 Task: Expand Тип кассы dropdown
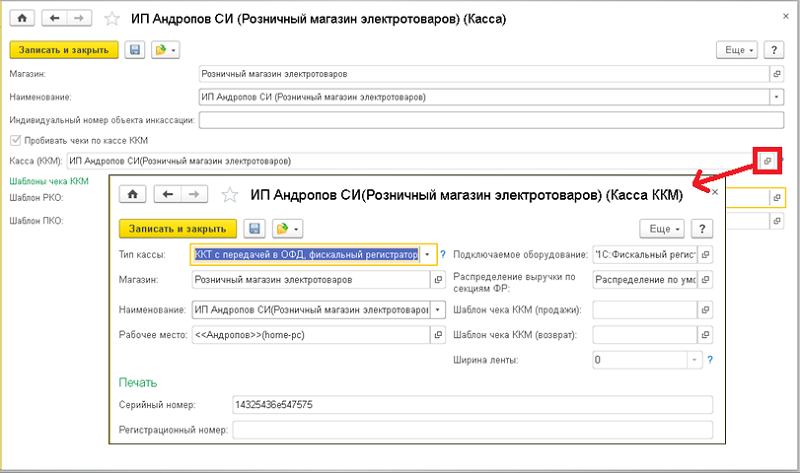[428, 254]
